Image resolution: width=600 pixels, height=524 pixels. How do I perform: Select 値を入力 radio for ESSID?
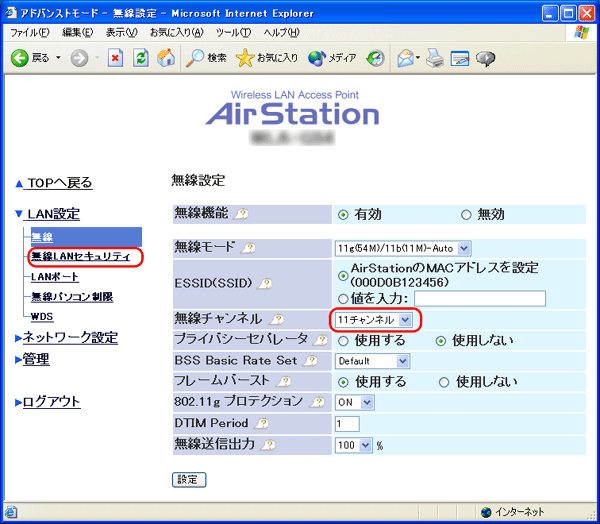click(x=343, y=299)
